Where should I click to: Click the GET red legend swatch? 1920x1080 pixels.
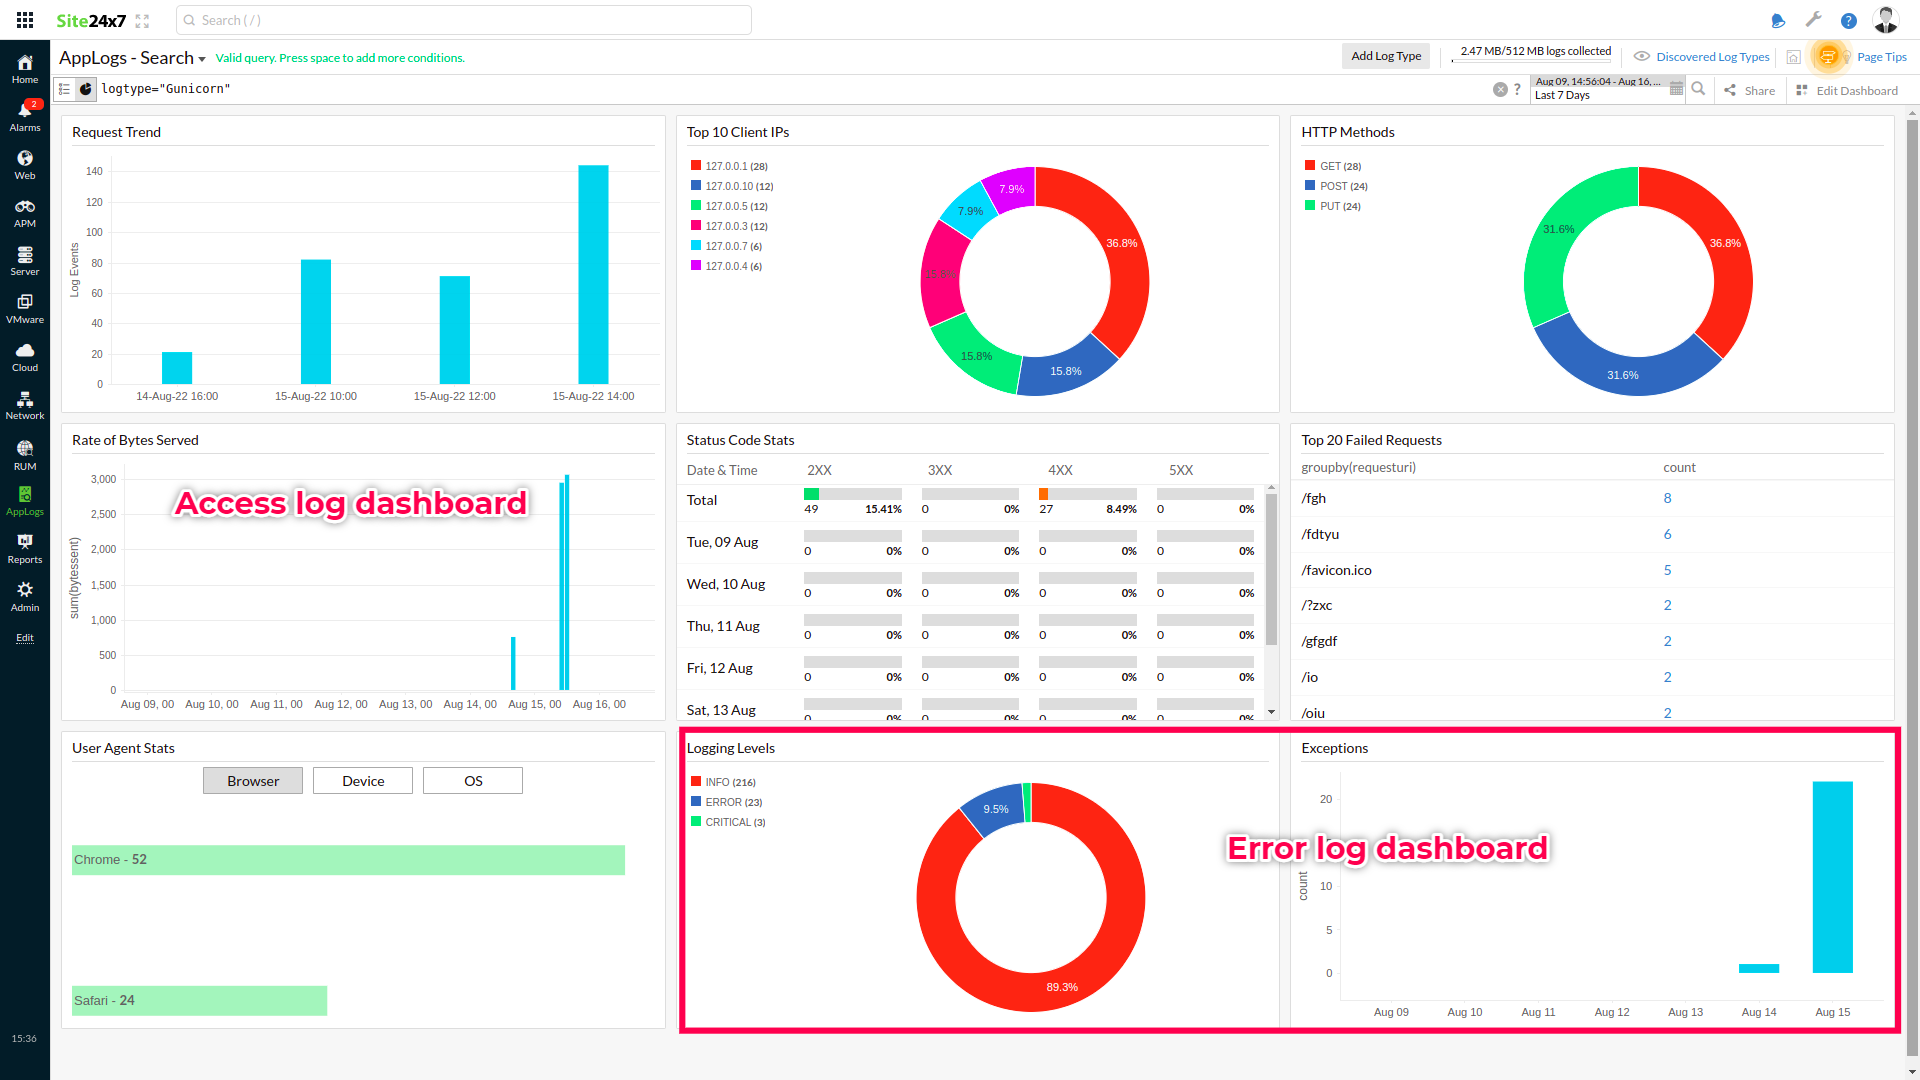(1309, 166)
